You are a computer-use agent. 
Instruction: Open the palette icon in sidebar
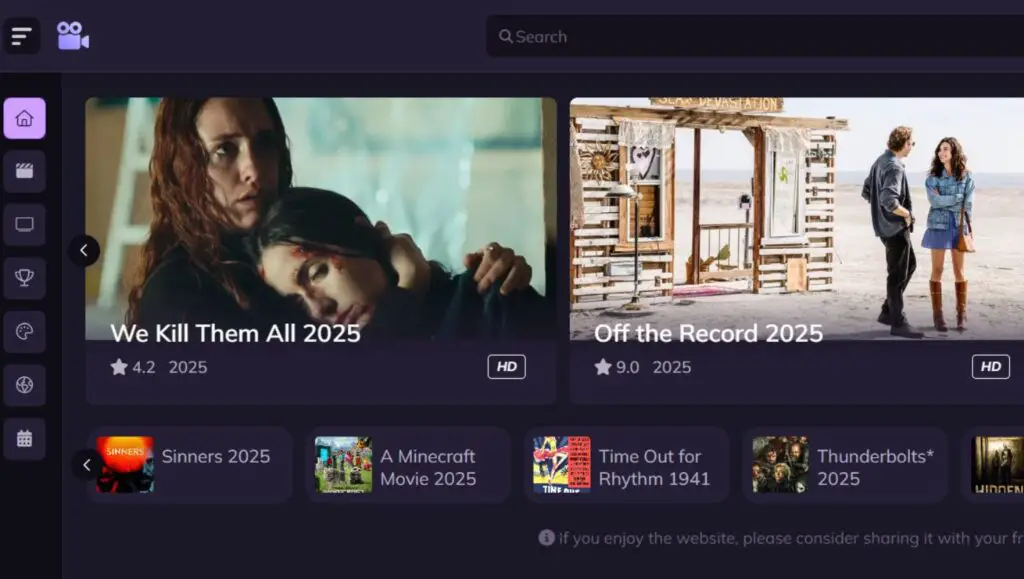tap(24, 332)
